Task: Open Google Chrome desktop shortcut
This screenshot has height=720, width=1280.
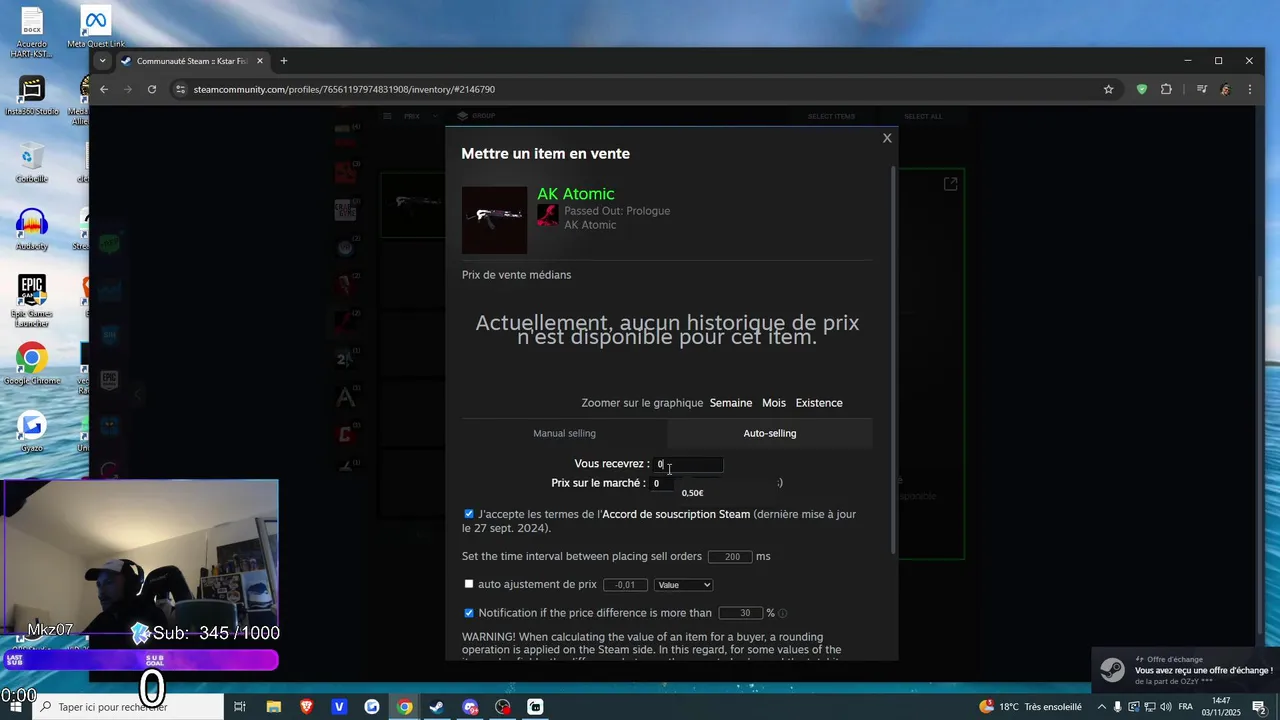Action: [32, 365]
